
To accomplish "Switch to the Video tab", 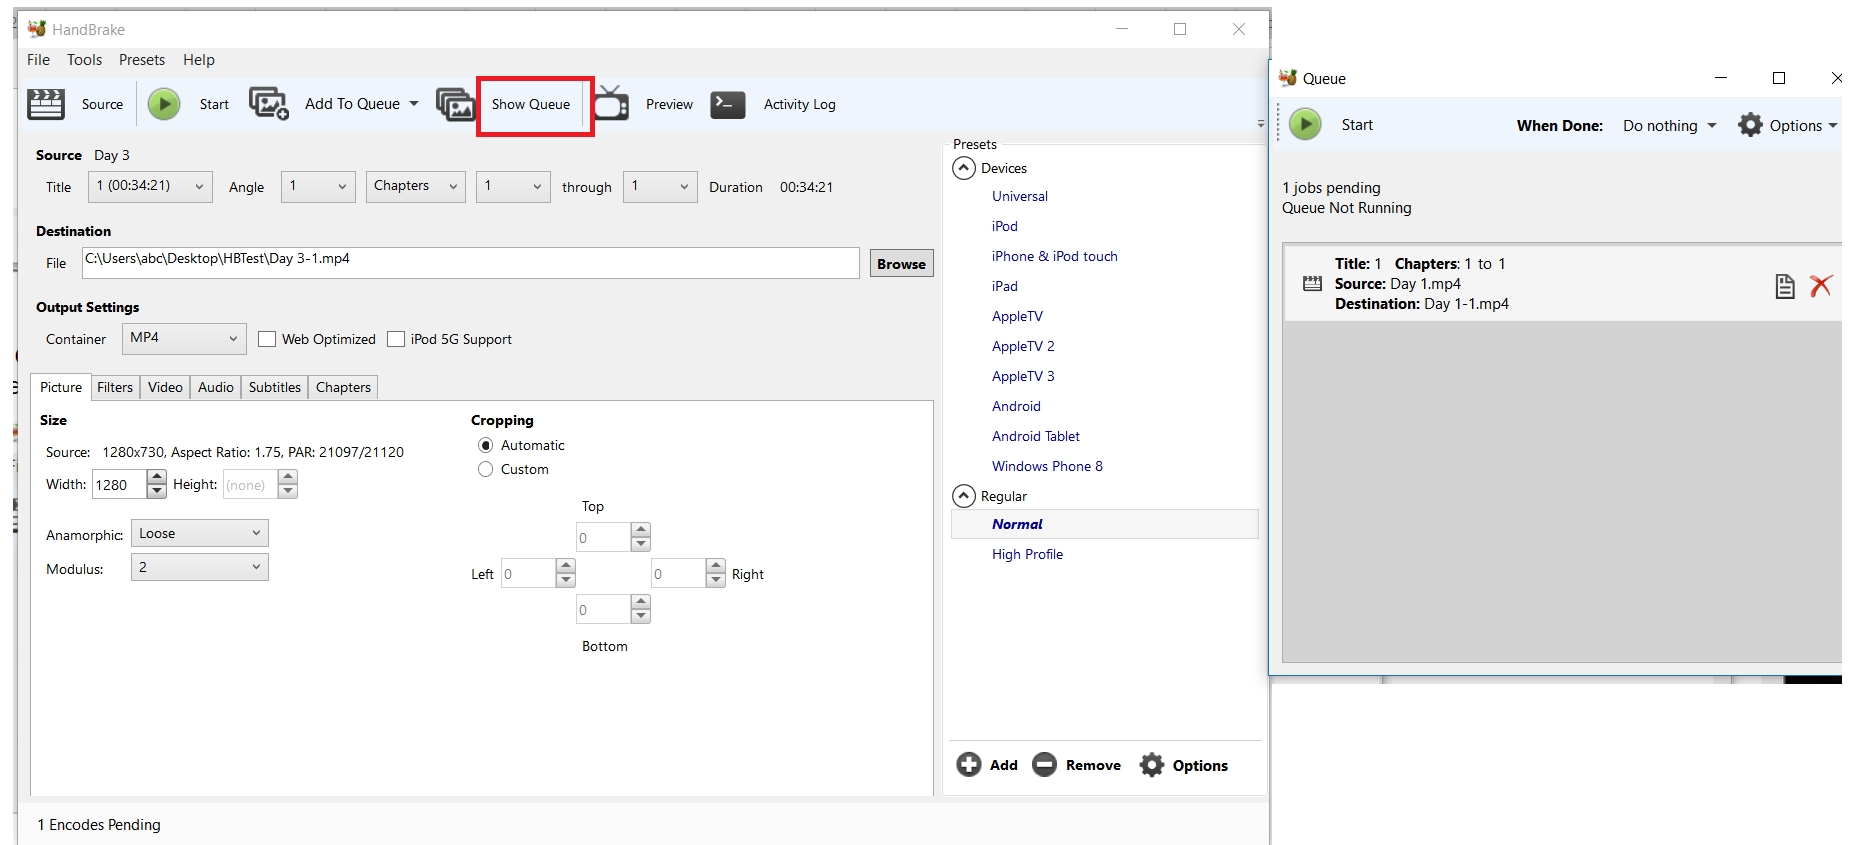I will [165, 387].
